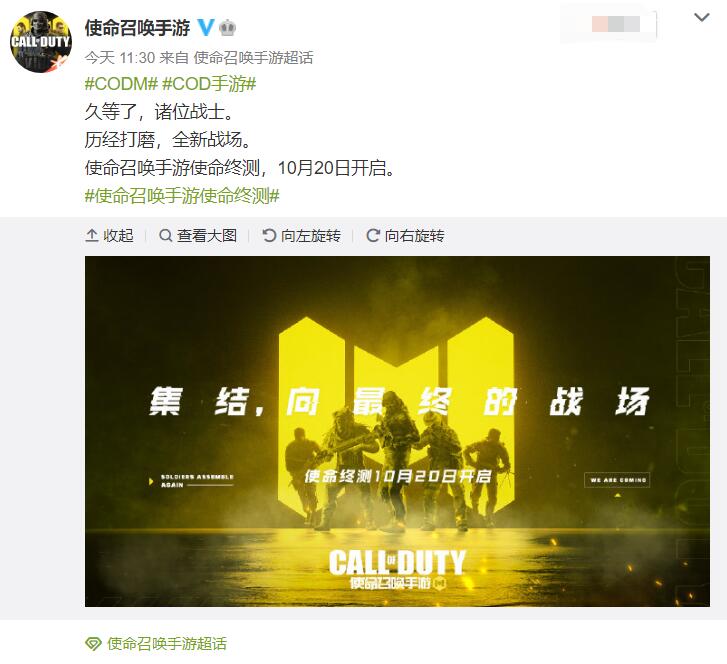Click the rotate-right arrow icon
727x664 pixels.
point(373,236)
